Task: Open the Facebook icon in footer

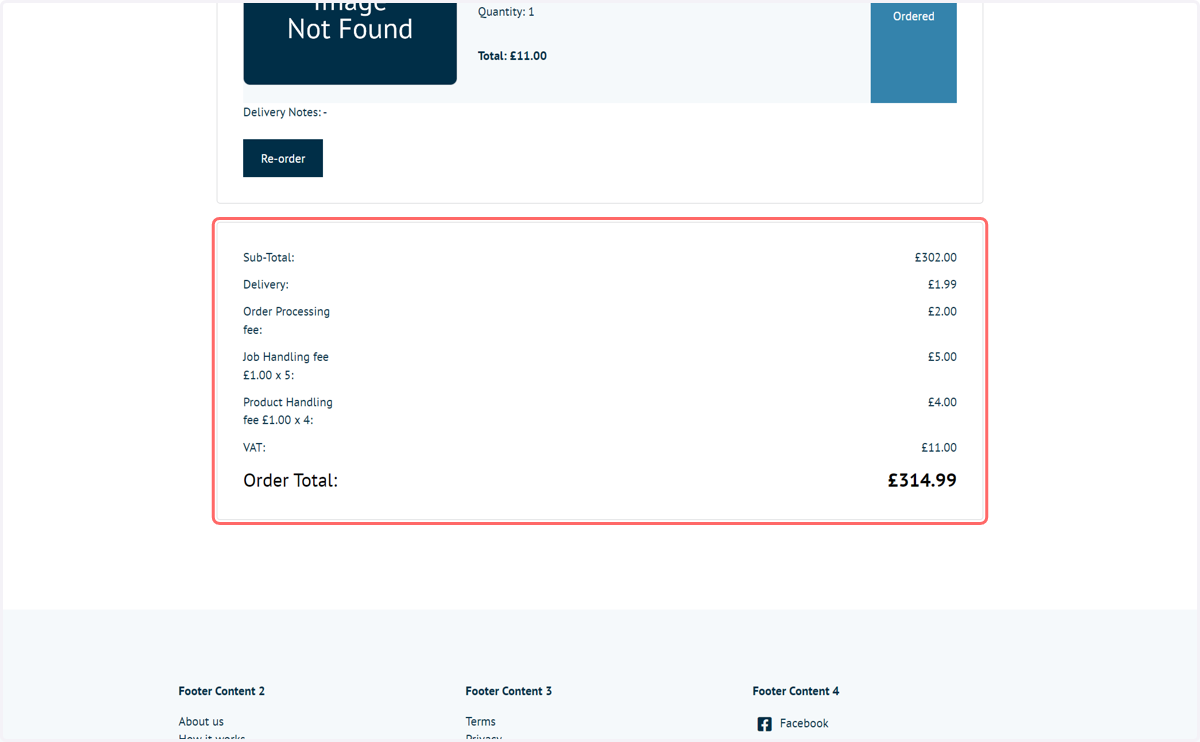Action: [764, 724]
